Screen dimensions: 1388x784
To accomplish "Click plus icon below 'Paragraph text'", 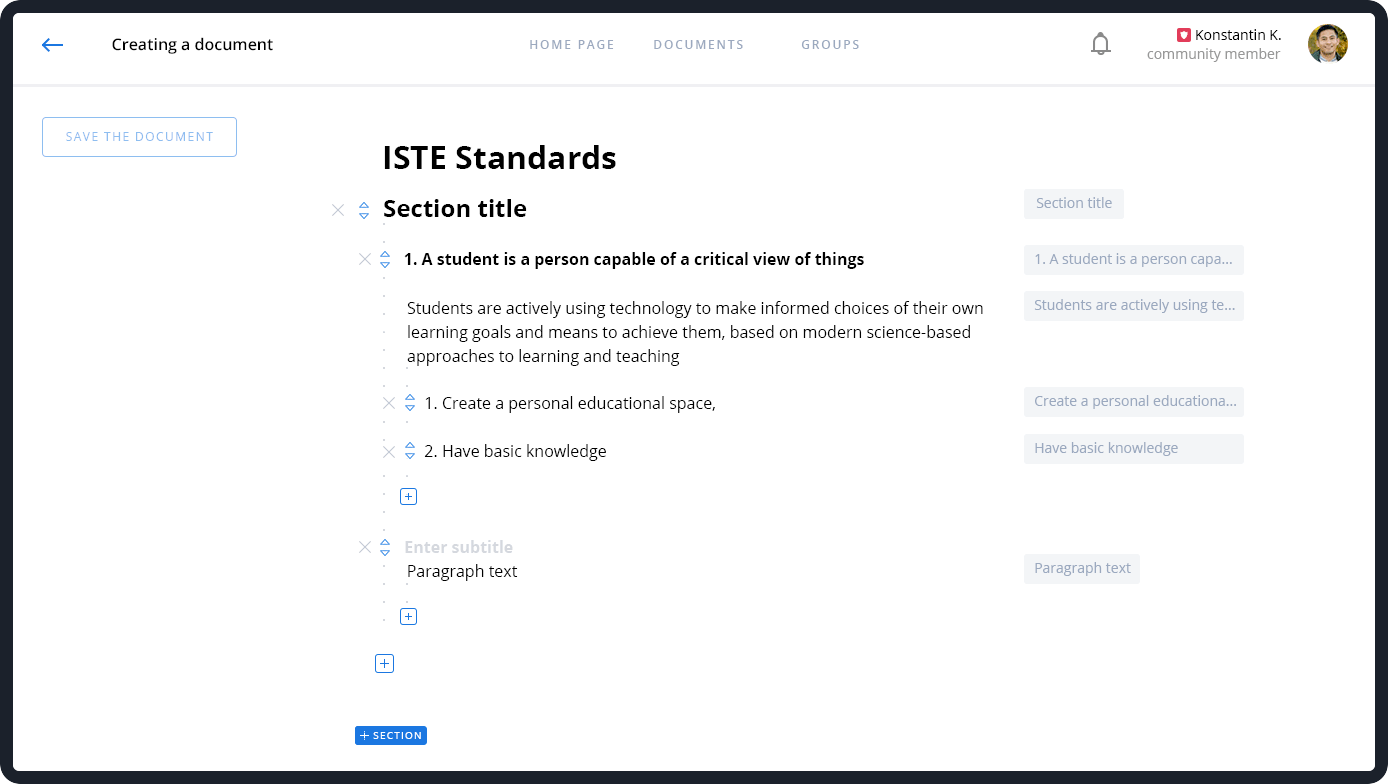I will click(408, 617).
